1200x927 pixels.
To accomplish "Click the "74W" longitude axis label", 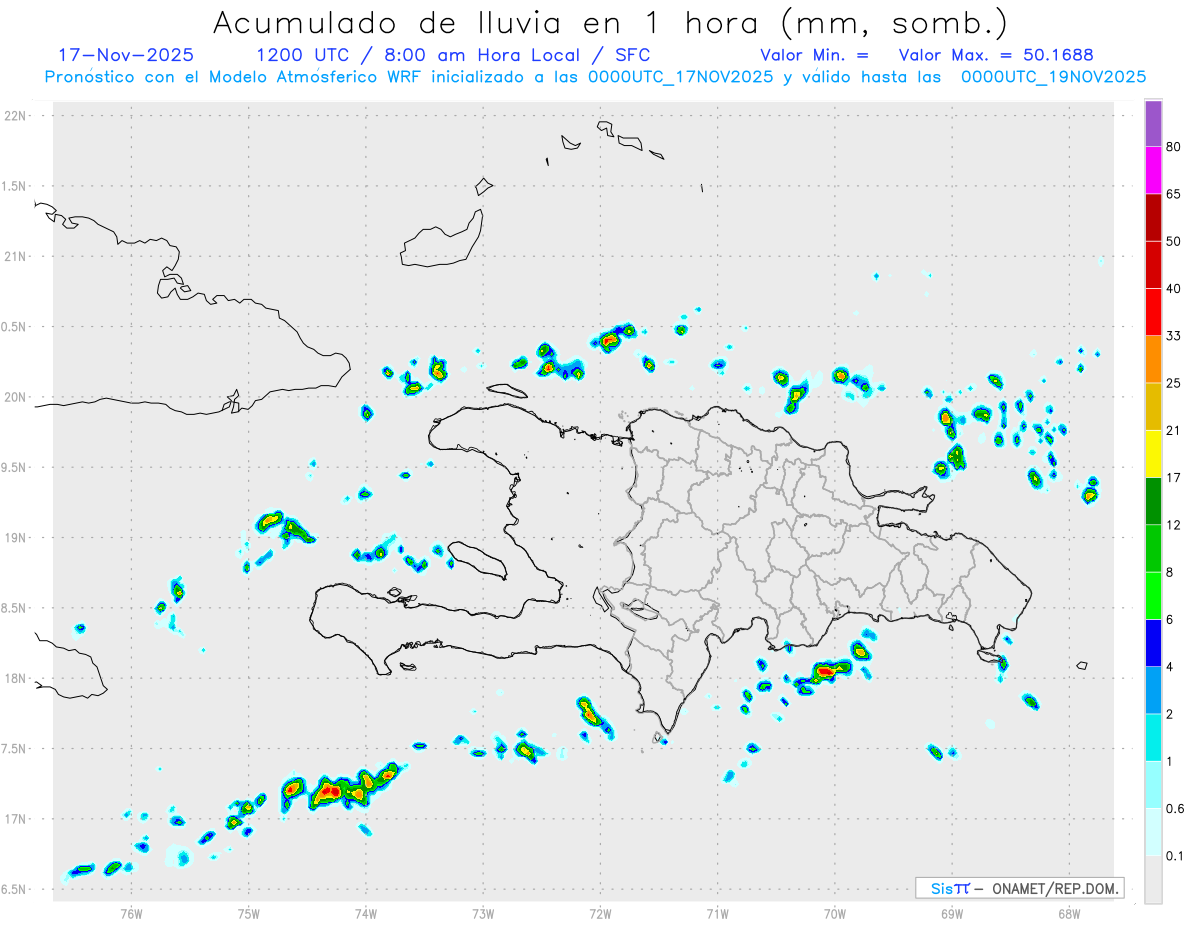I will point(366,914).
